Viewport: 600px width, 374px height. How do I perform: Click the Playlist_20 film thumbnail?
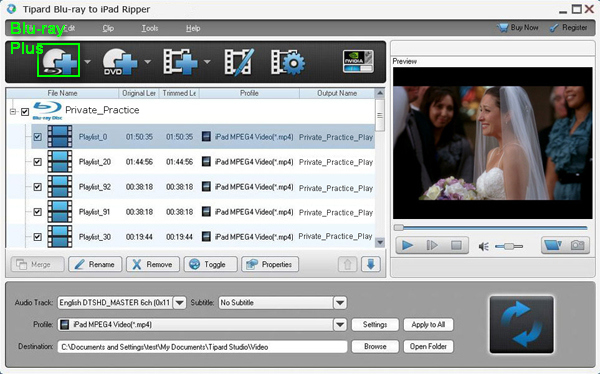click(x=60, y=162)
